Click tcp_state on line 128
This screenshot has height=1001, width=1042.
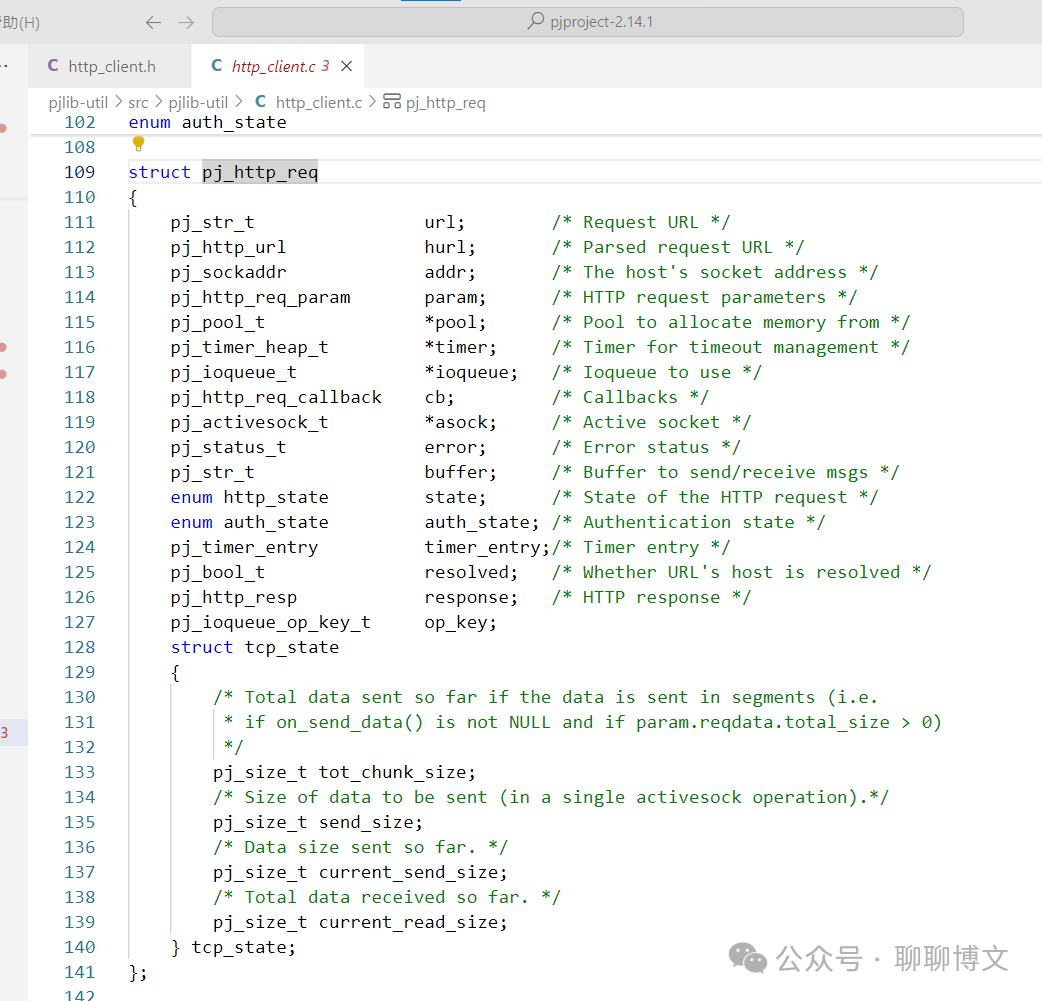point(292,647)
